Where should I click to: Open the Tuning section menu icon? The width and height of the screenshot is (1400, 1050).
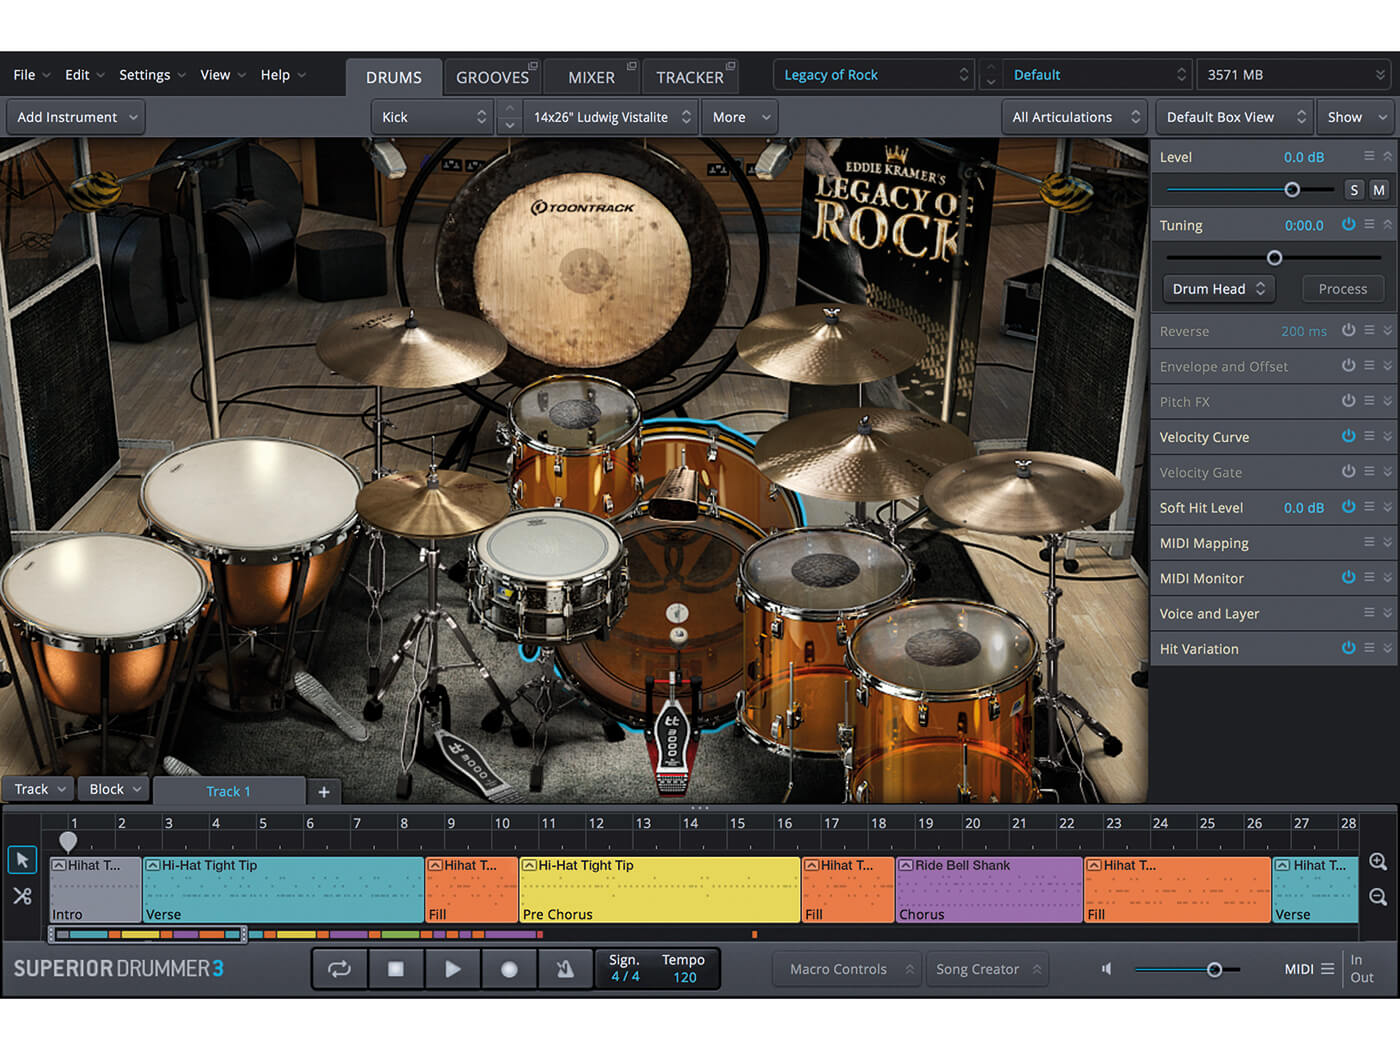[x=1369, y=224]
